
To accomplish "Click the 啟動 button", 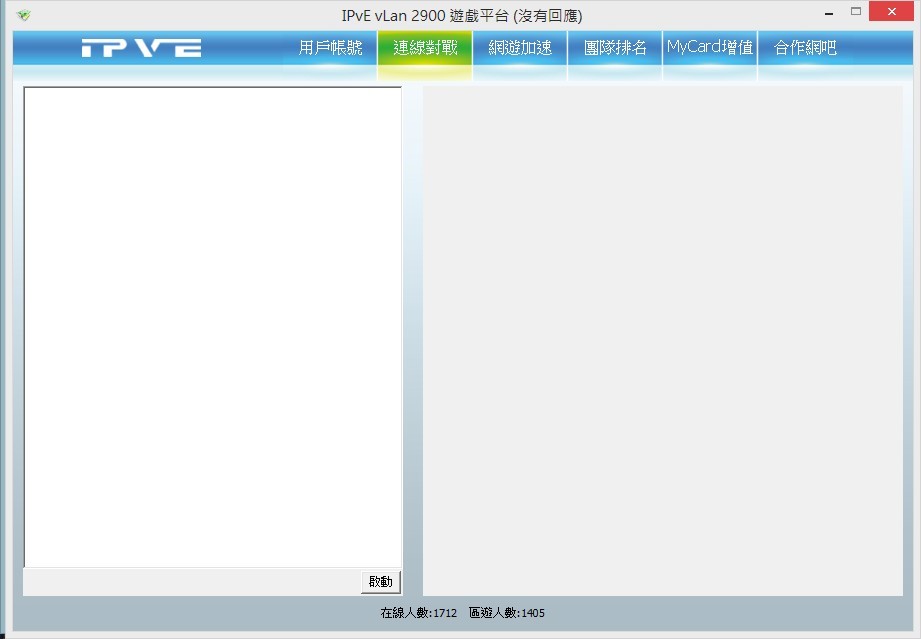I will click(x=381, y=581).
